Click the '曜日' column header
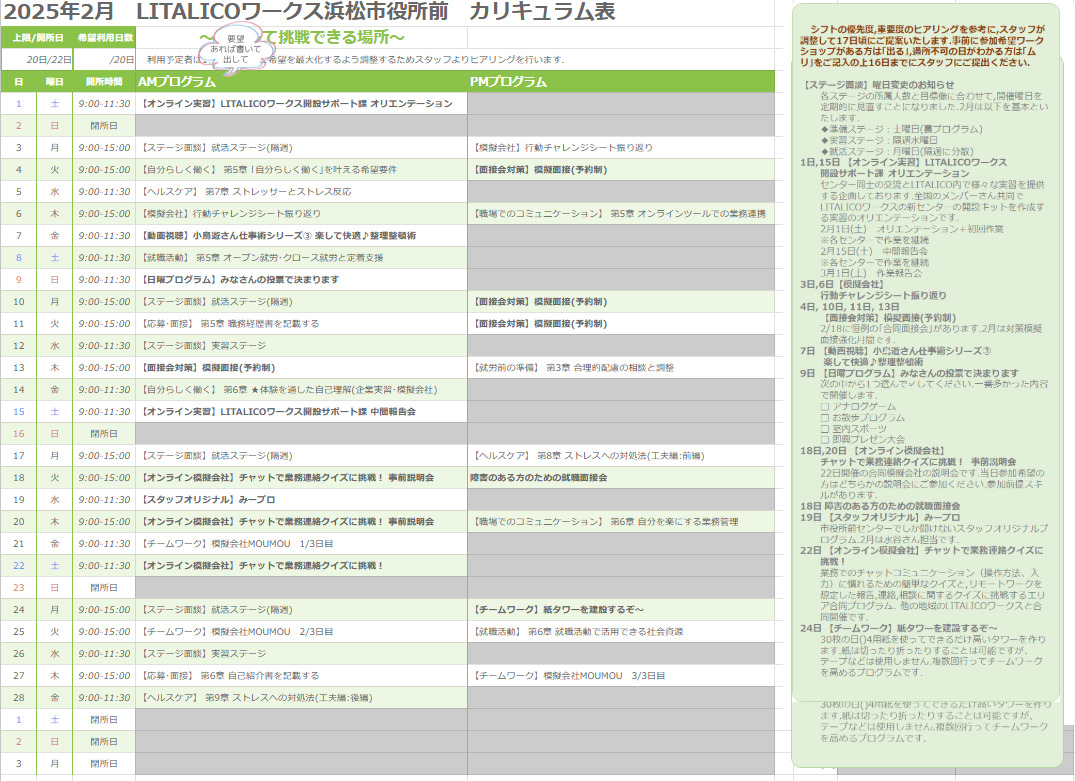 tap(55, 82)
